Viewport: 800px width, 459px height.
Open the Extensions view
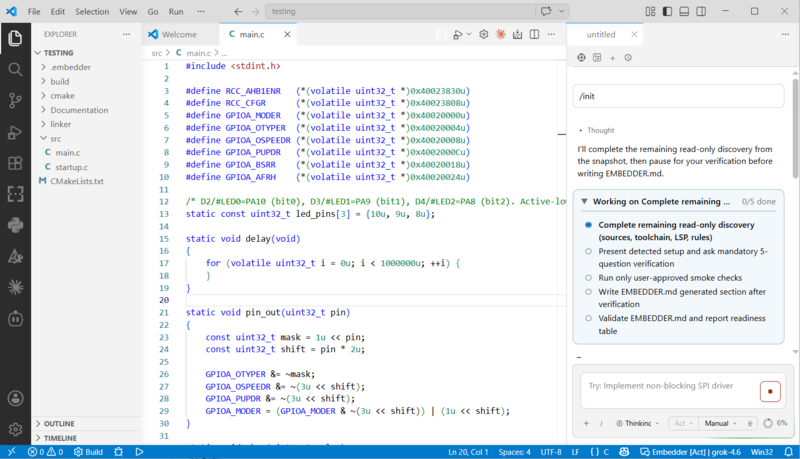coord(15,163)
